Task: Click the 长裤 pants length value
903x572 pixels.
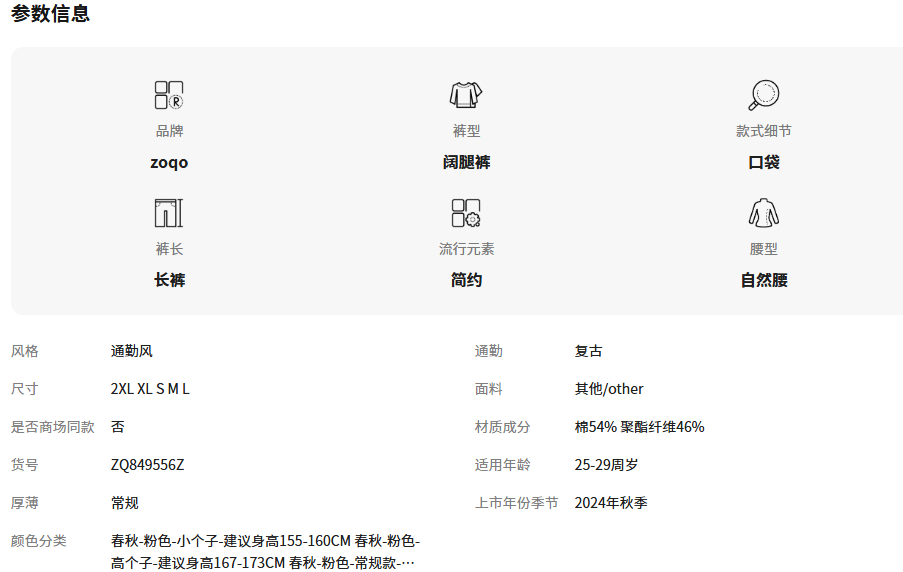Action: pyautogui.click(x=169, y=280)
